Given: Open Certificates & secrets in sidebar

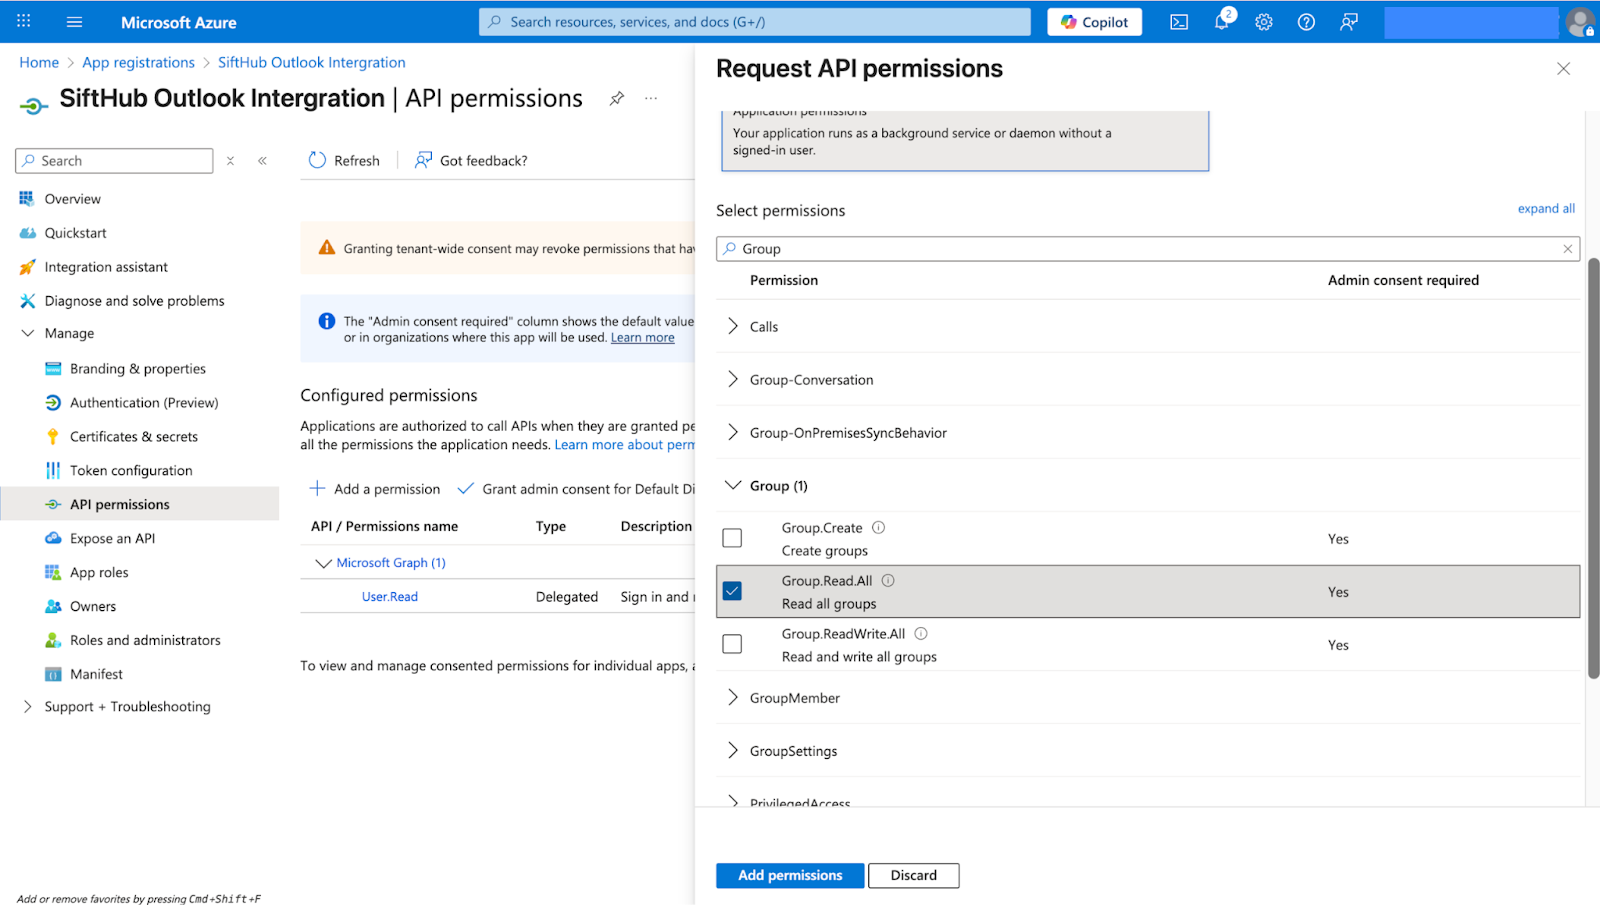Looking at the screenshot, I should tap(134, 436).
